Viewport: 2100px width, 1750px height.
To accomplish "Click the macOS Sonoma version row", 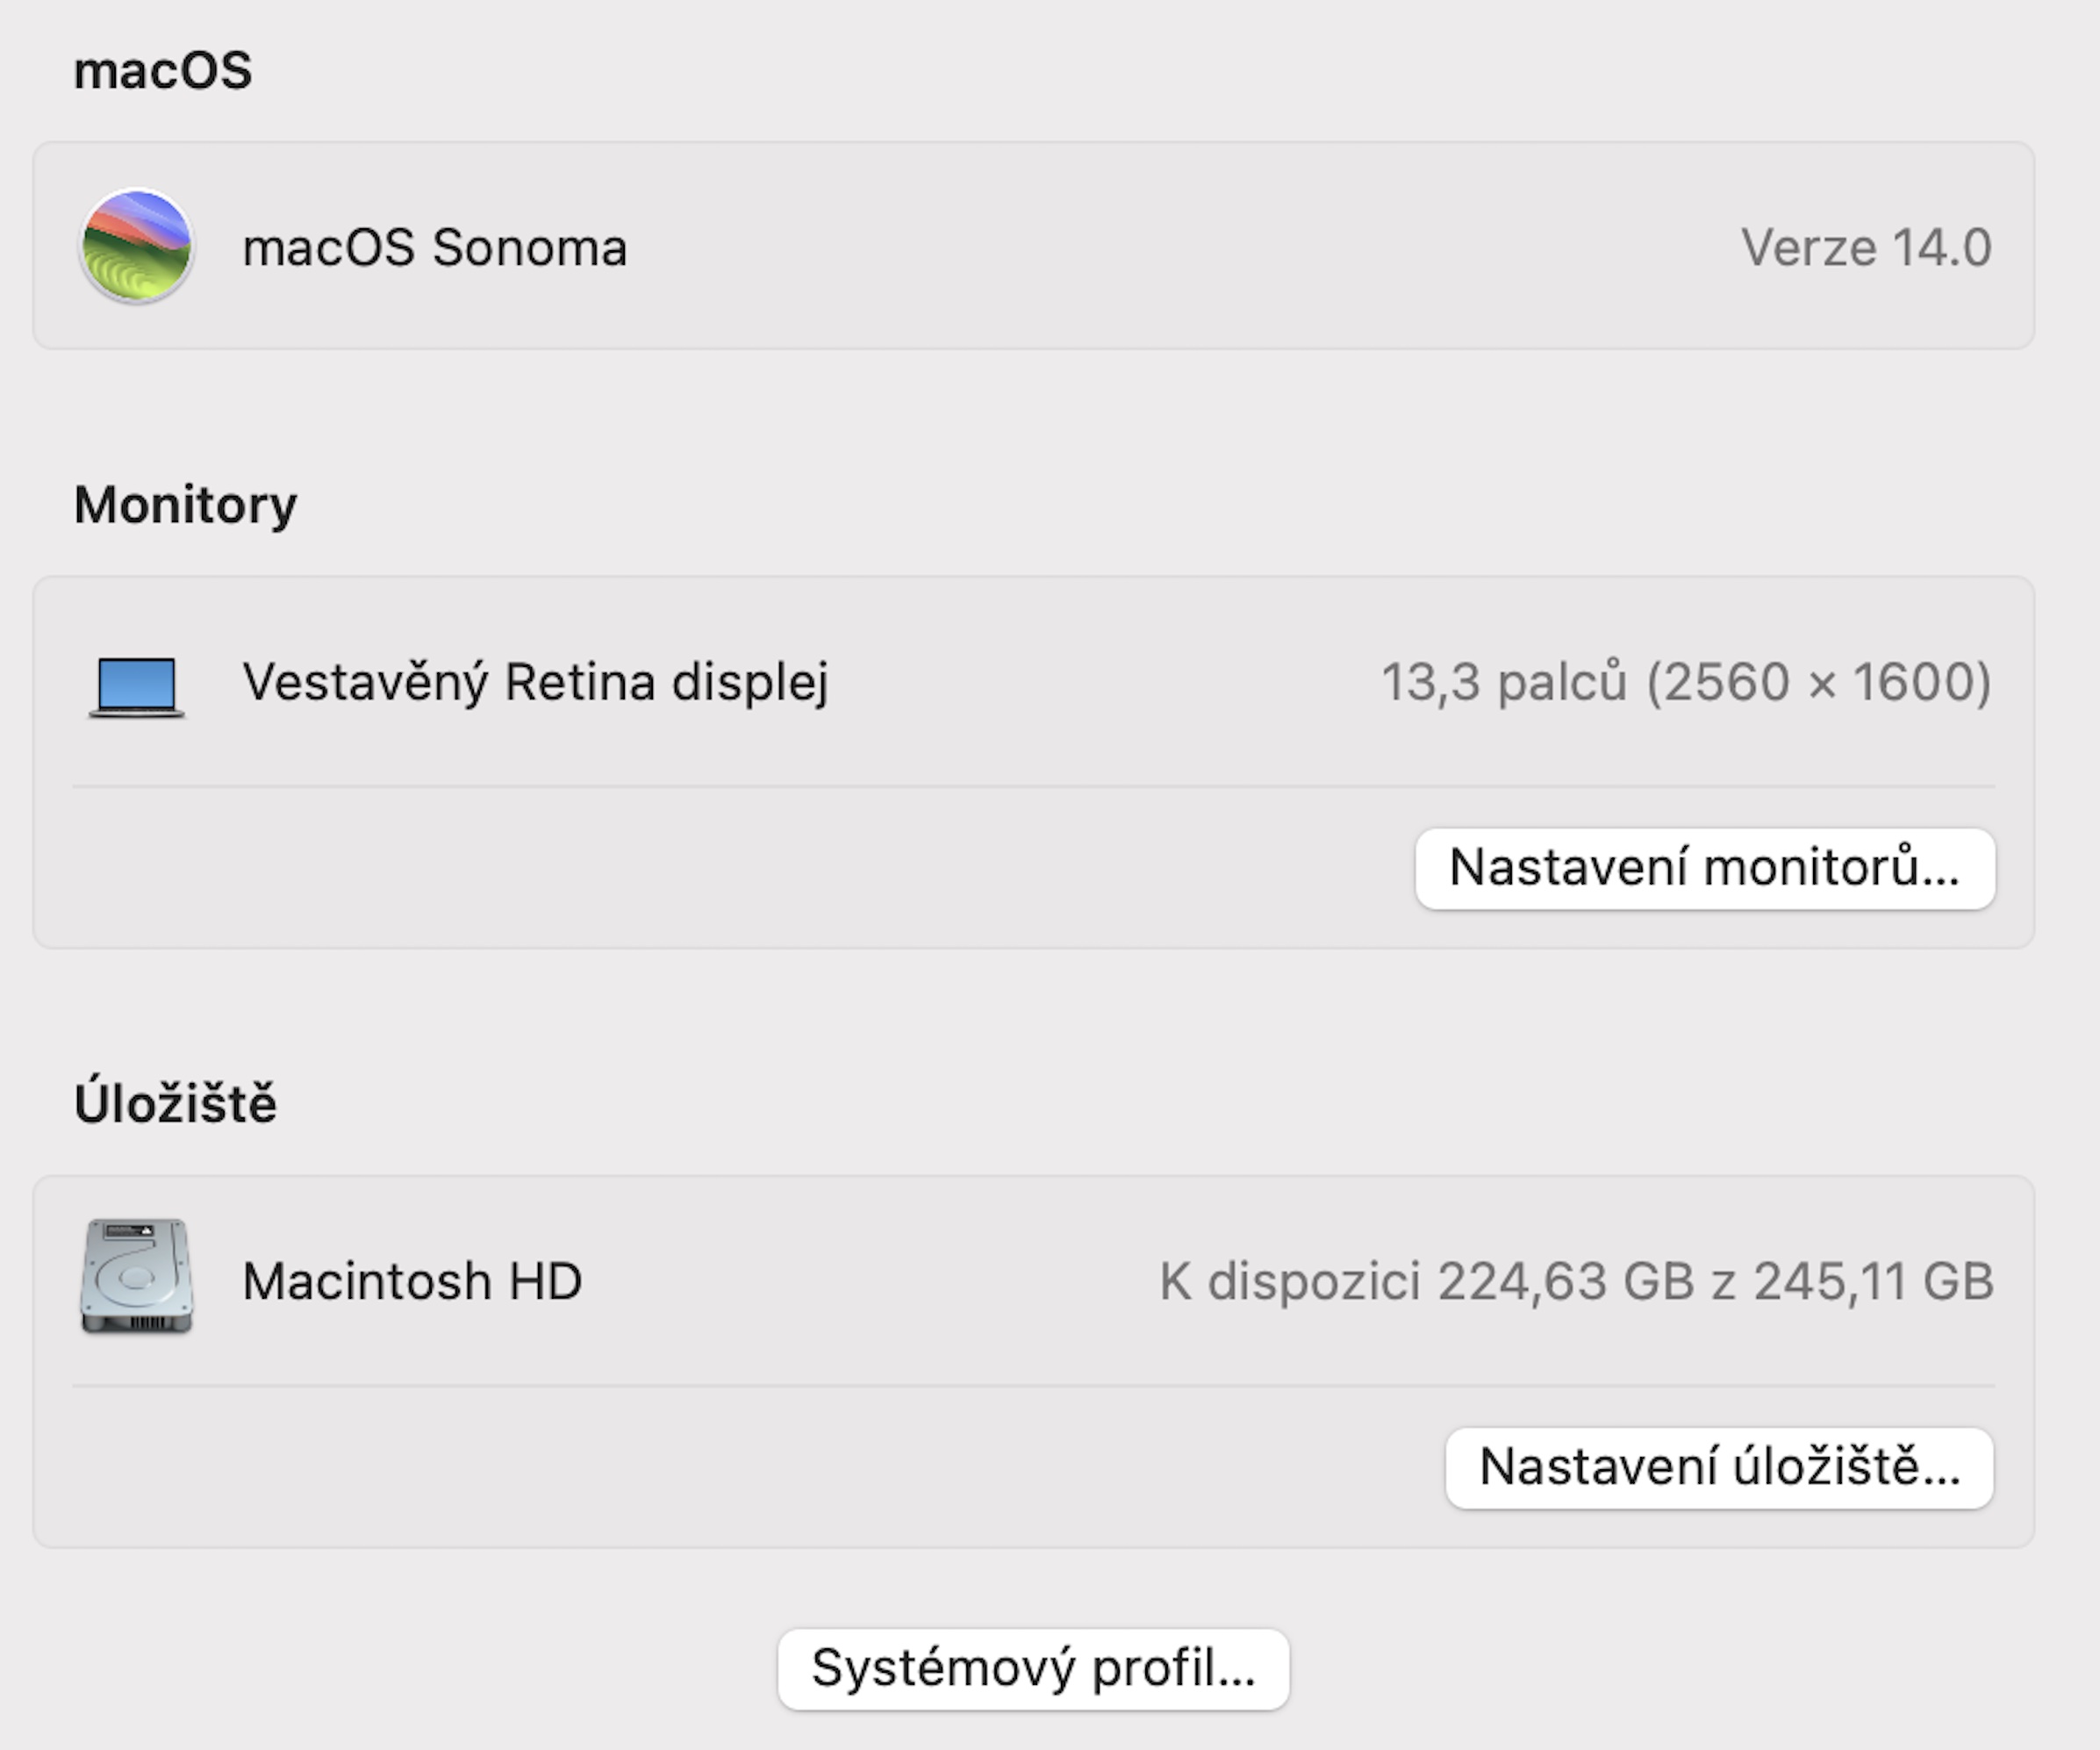I will [1100, 247].
